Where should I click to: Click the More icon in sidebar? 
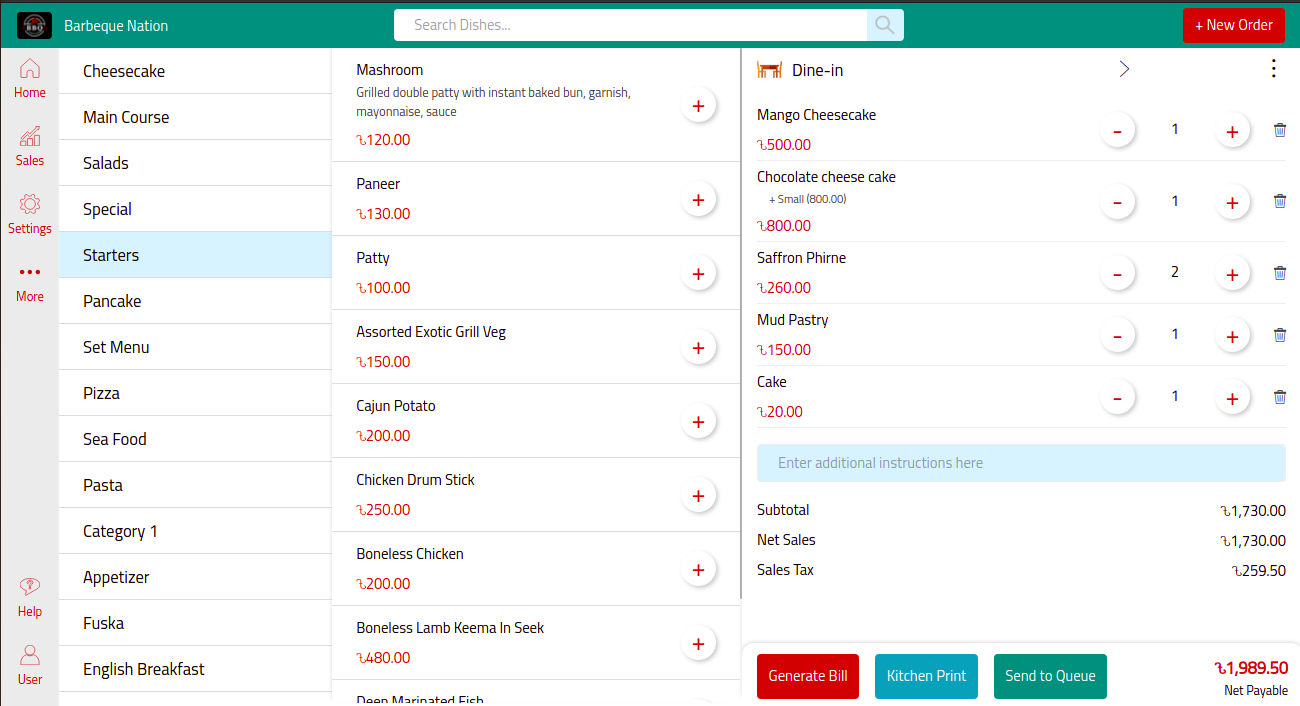29,280
